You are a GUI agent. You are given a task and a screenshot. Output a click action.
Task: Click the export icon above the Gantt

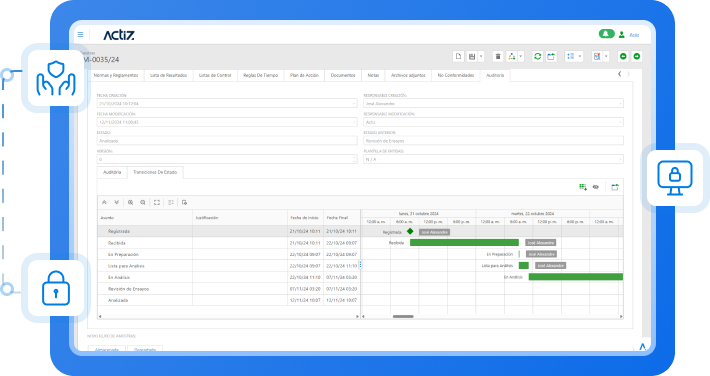coord(615,187)
